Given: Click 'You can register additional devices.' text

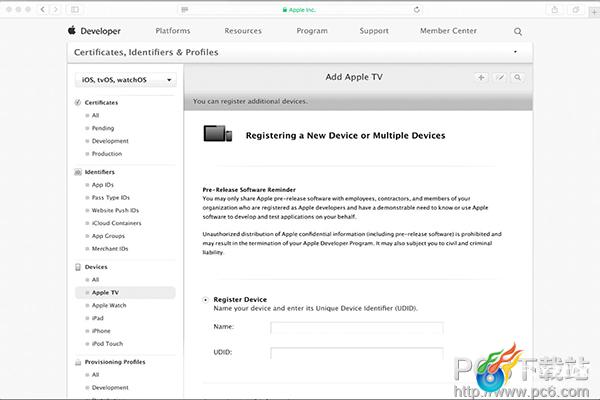Looking at the screenshot, I should 250,101.
